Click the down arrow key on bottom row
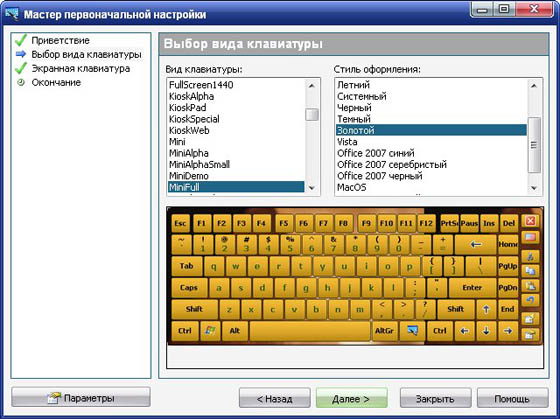 pyautogui.click(x=486, y=331)
